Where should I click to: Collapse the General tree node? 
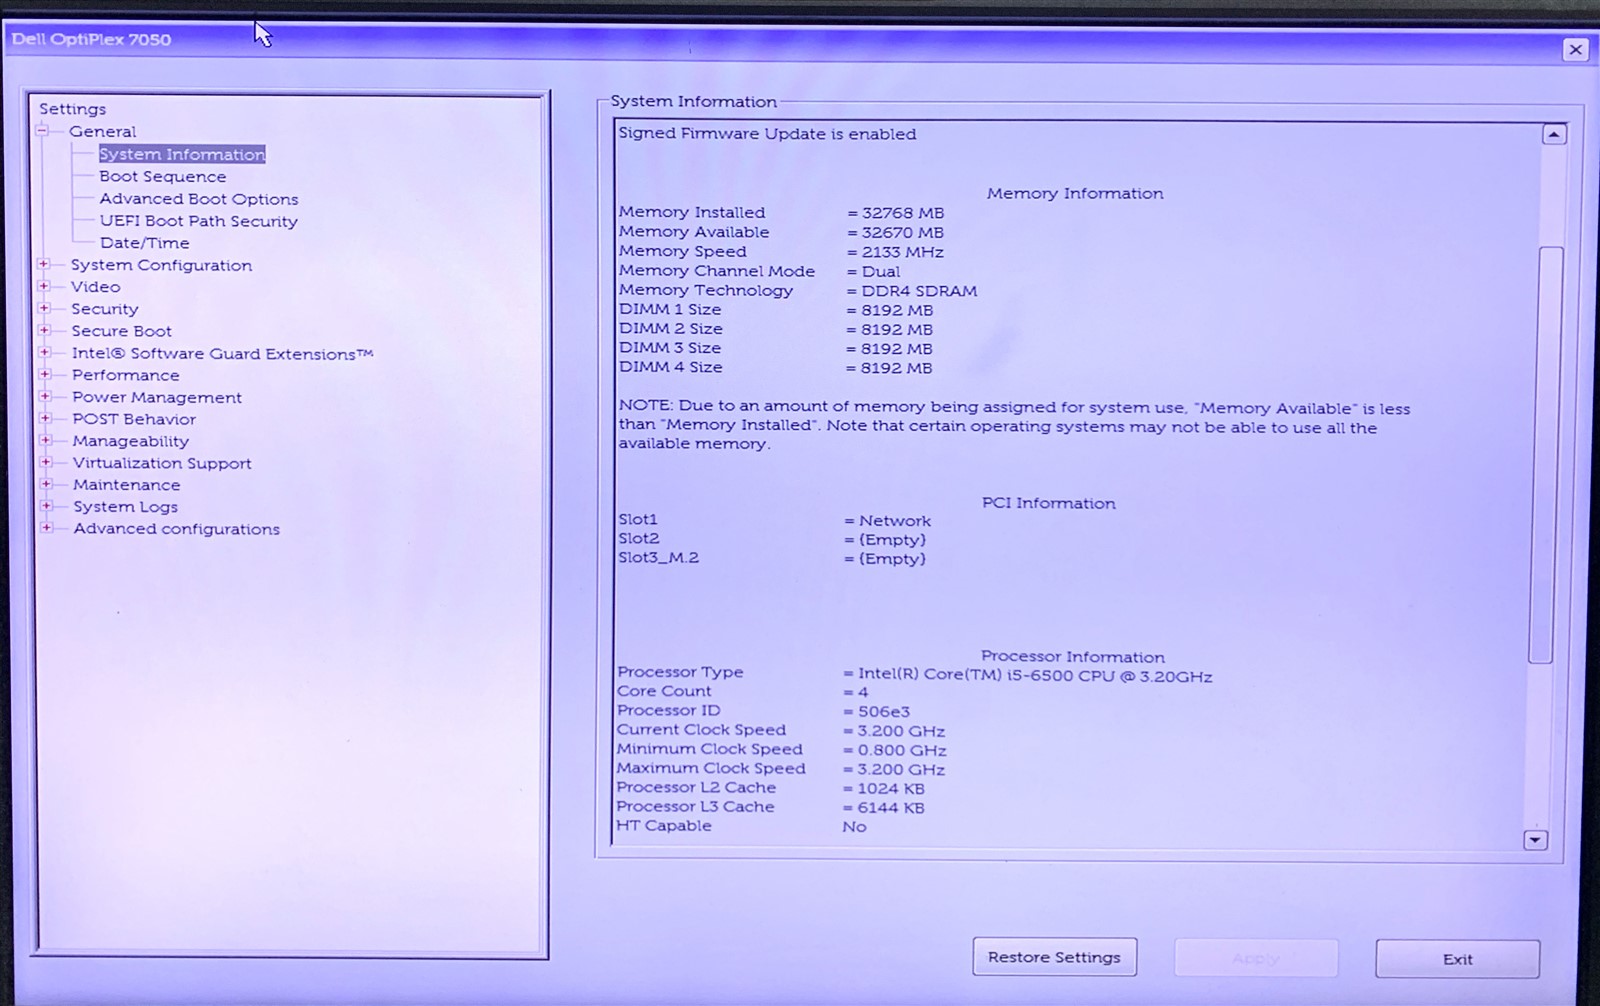tap(42, 131)
